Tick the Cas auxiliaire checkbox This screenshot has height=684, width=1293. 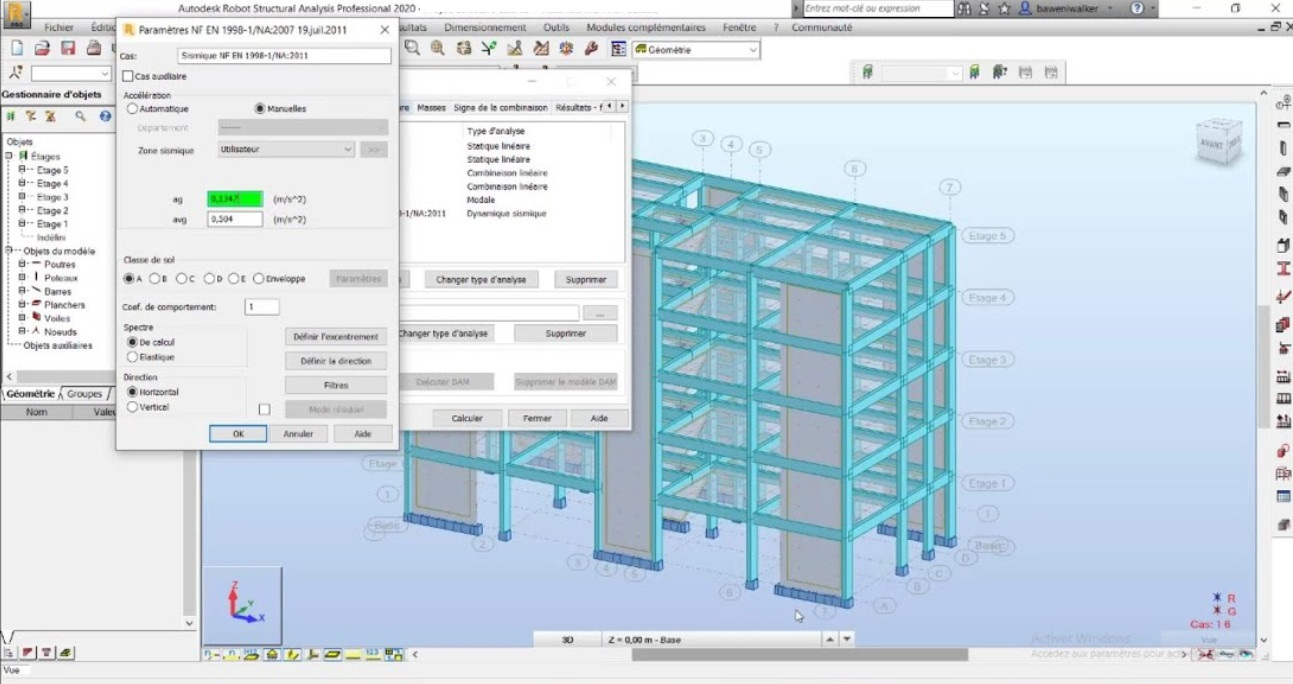[128, 76]
